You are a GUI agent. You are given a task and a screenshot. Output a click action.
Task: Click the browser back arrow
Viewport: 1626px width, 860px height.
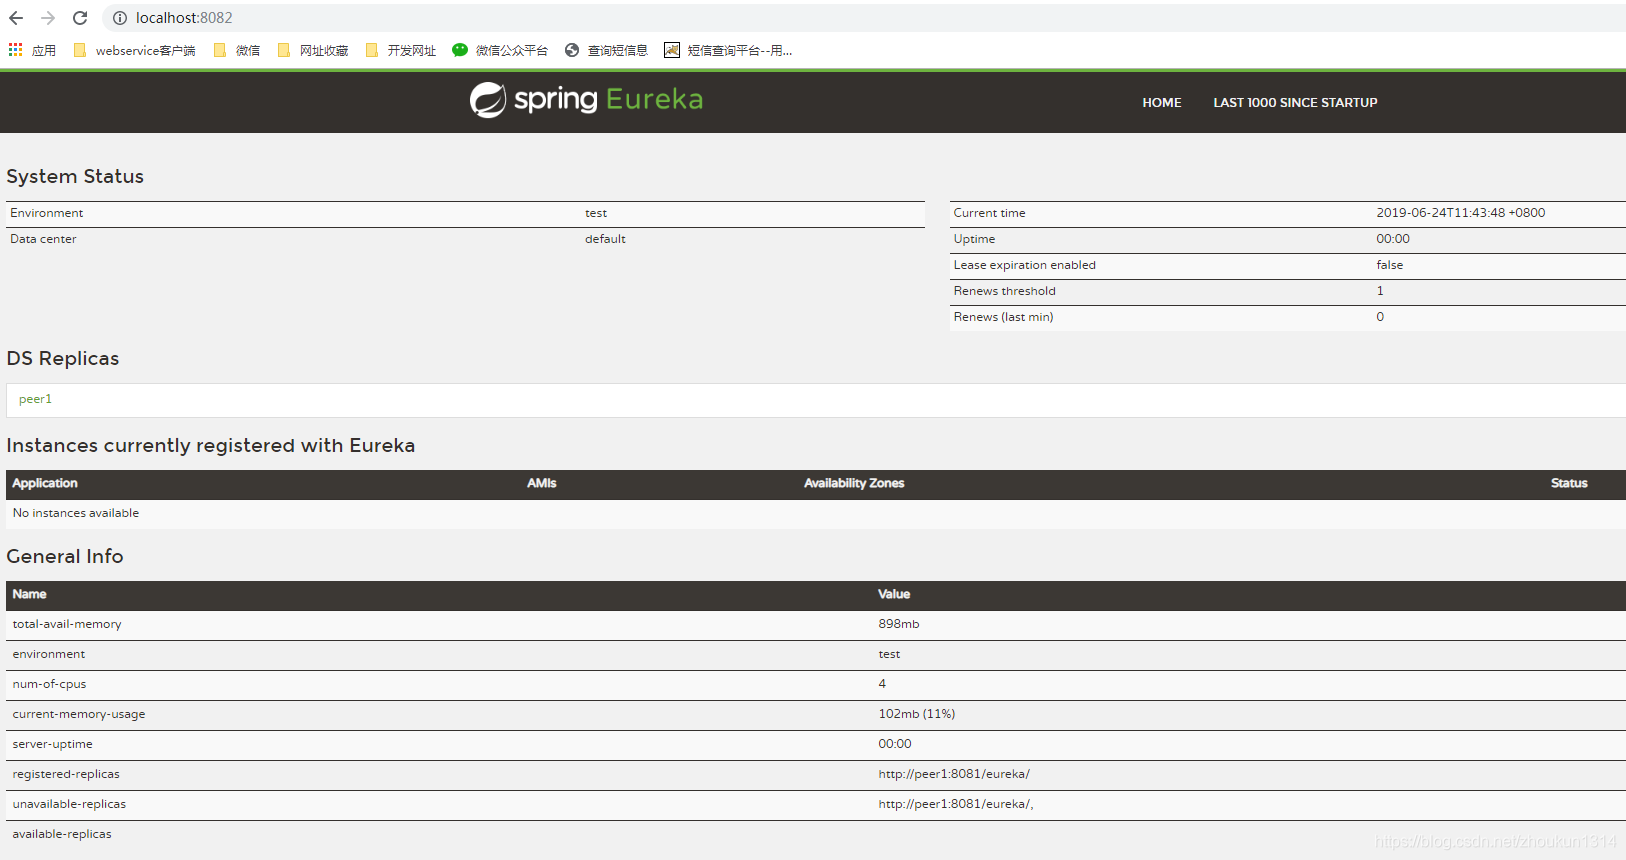coord(16,18)
